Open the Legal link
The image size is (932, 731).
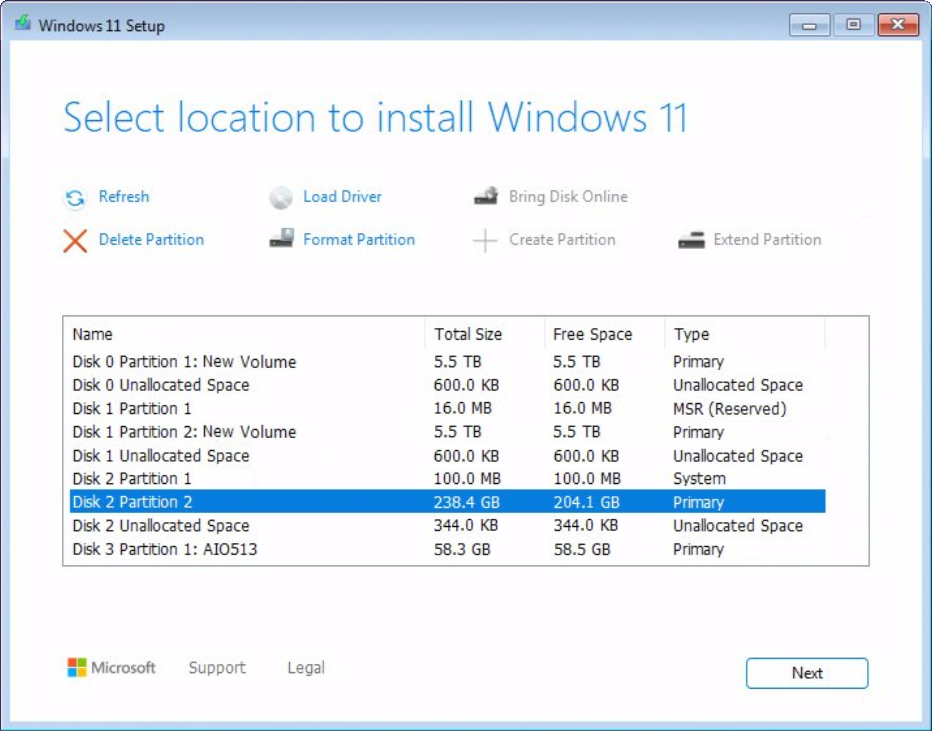coord(306,667)
